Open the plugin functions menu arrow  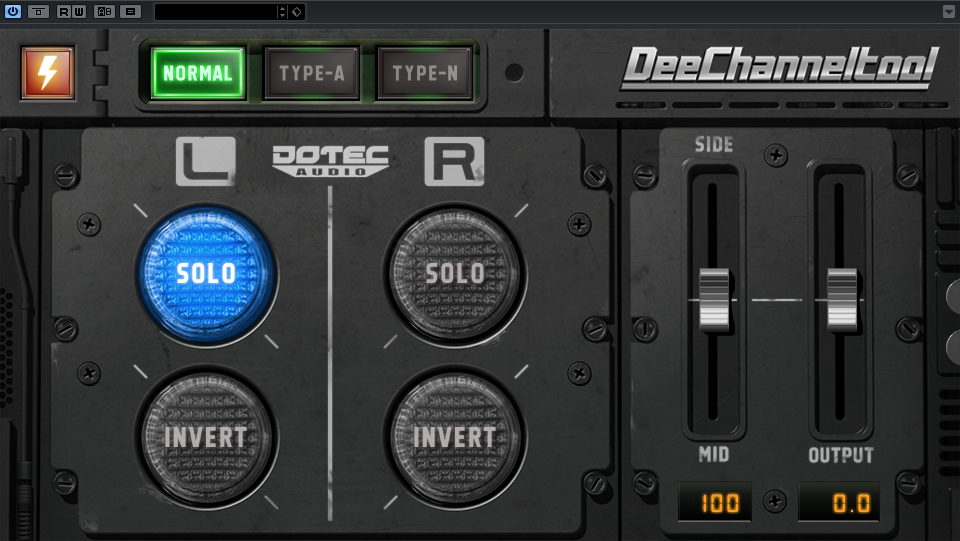point(949,11)
